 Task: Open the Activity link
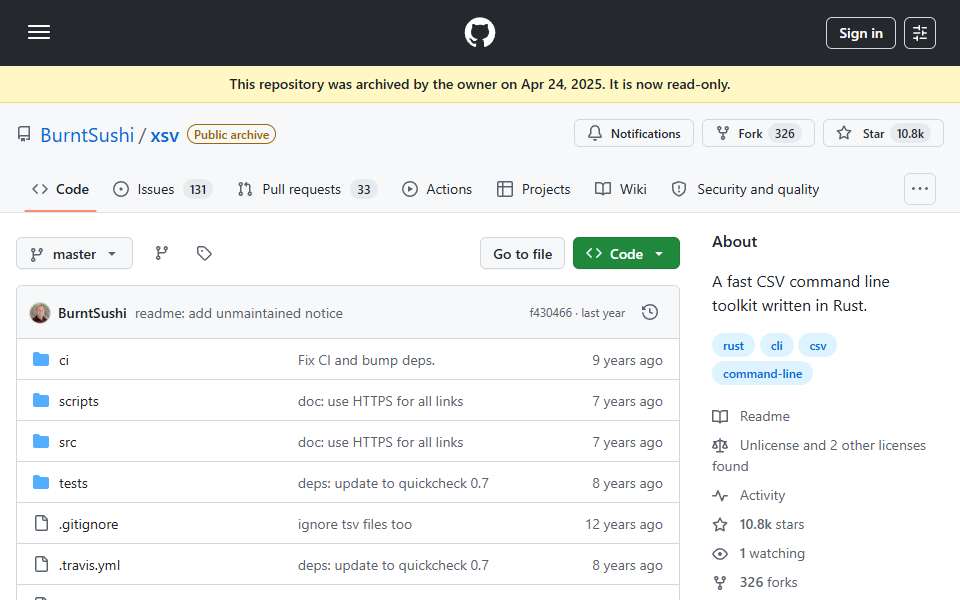[x=749, y=495]
